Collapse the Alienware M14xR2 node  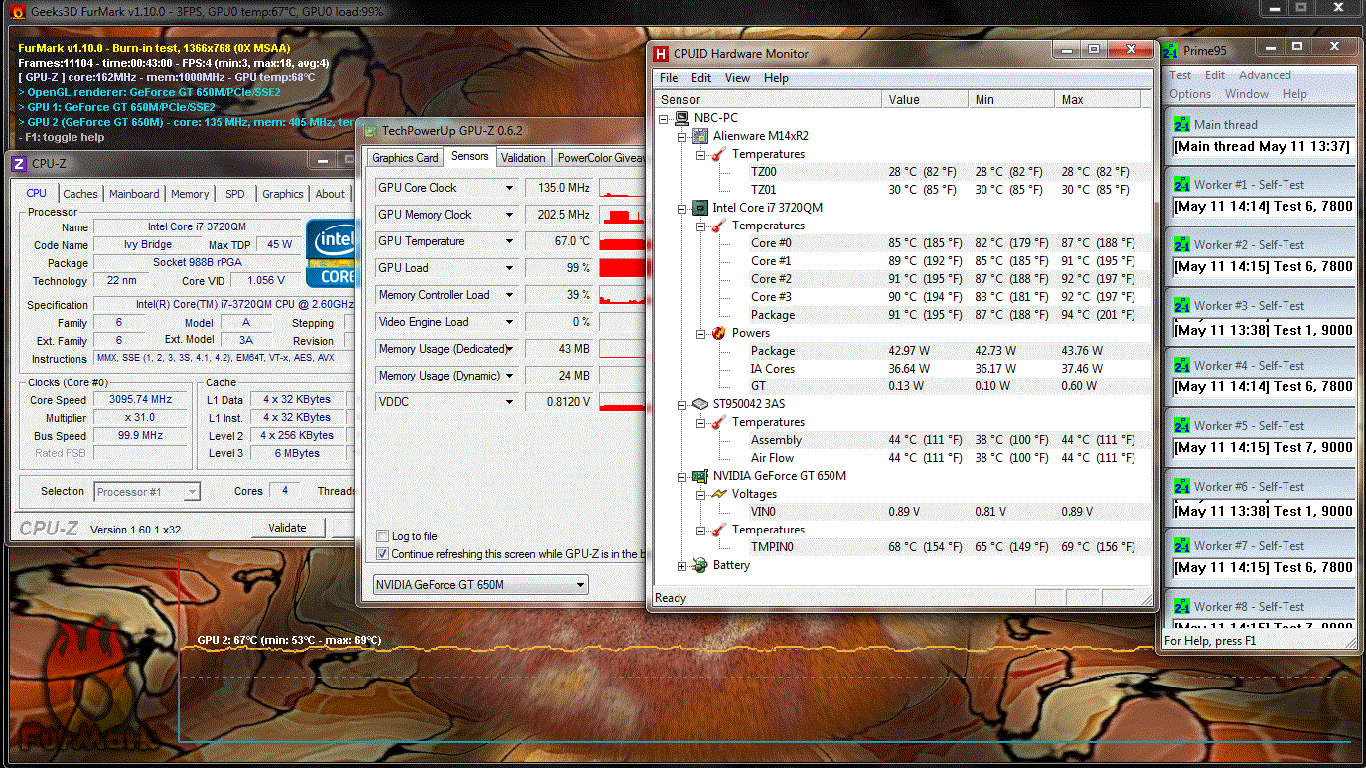tap(682, 136)
